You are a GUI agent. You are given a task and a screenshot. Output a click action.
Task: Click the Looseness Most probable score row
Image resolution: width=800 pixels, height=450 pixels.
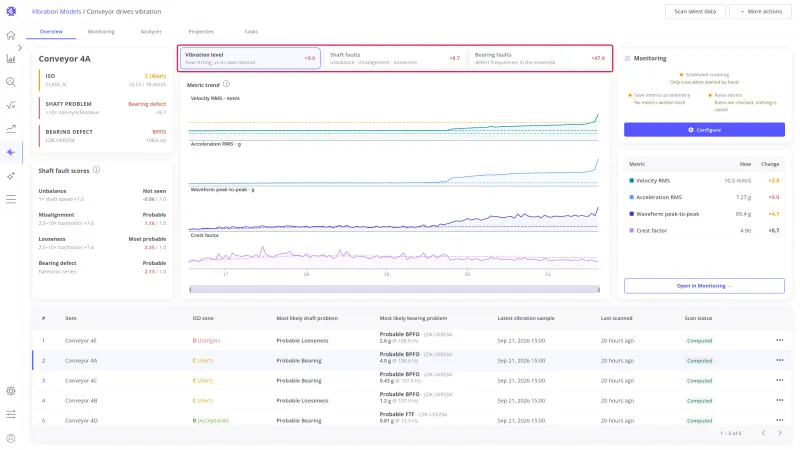pos(102,243)
